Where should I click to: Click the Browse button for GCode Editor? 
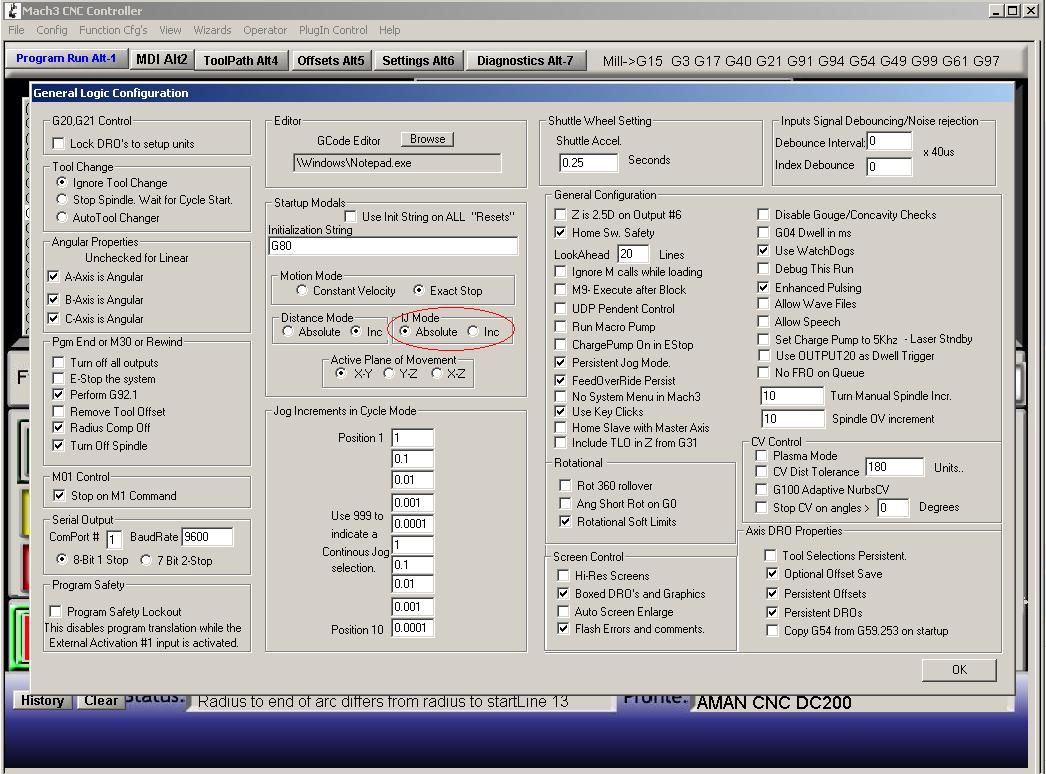tap(428, 139)
